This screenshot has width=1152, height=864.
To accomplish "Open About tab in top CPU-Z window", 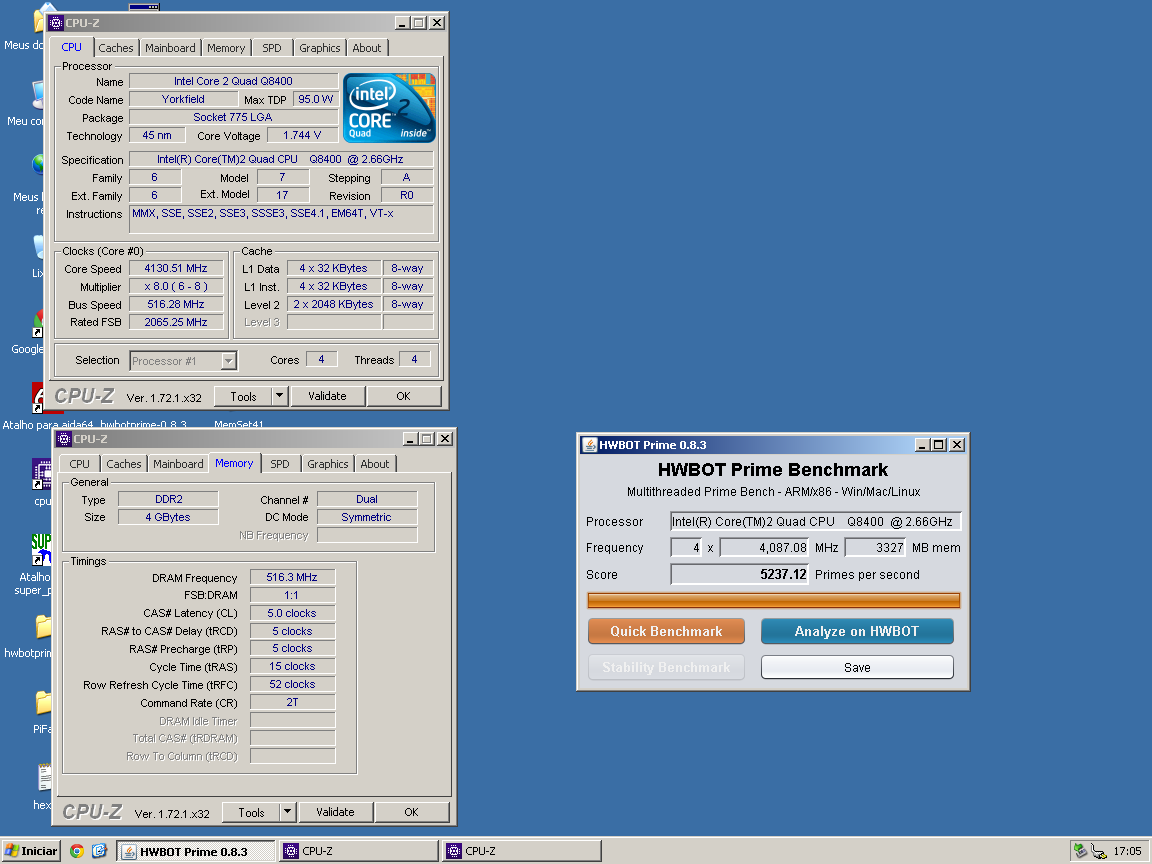I will point(367,48).
